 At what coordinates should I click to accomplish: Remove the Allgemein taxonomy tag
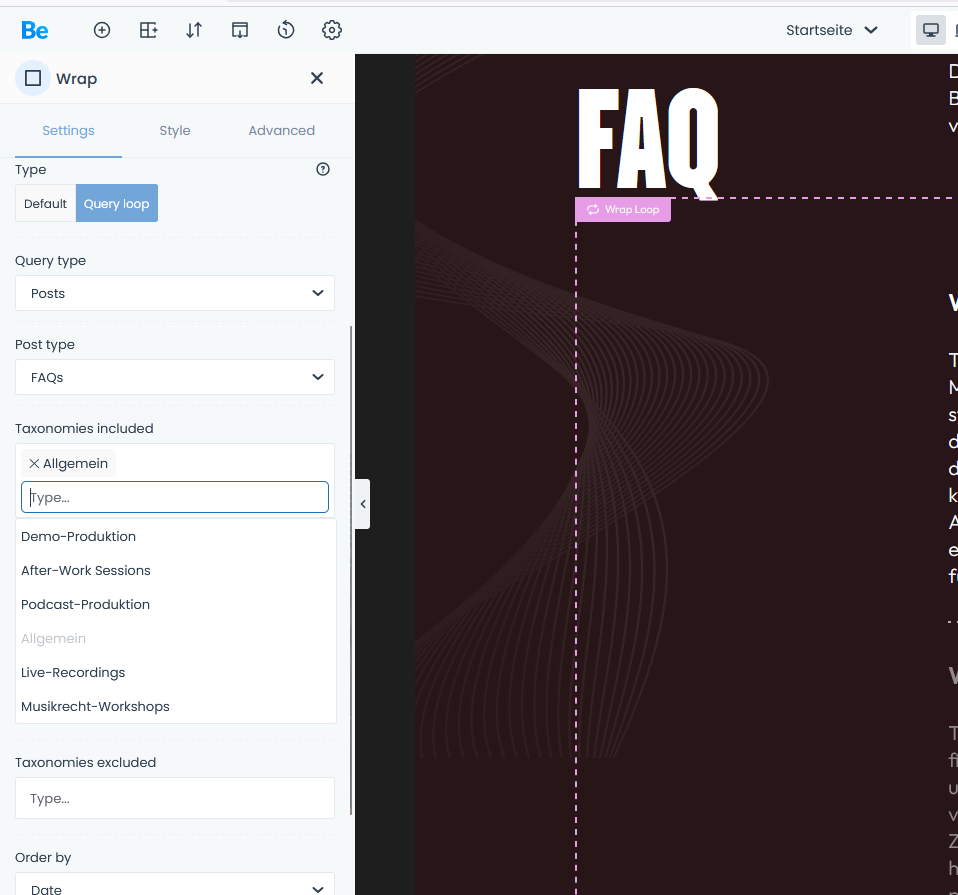(34, 463)
